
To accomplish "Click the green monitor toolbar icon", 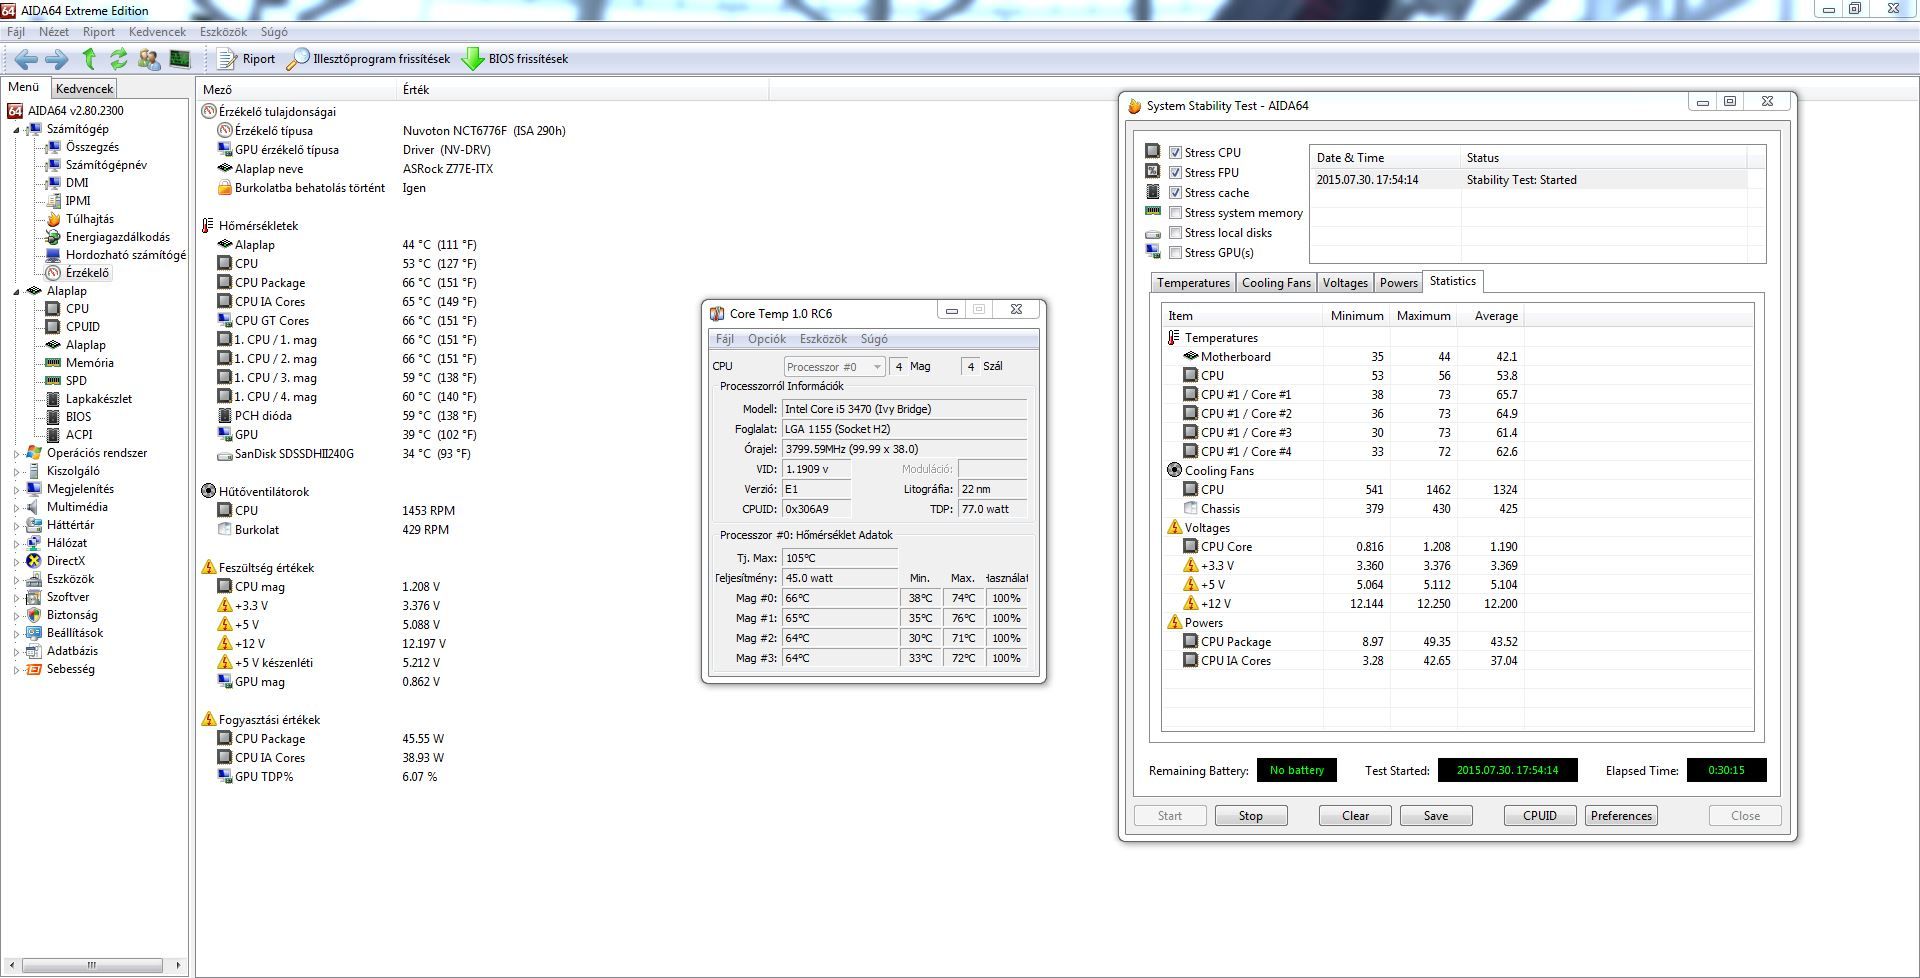I will pyautogui.click(x=179, y=59).
